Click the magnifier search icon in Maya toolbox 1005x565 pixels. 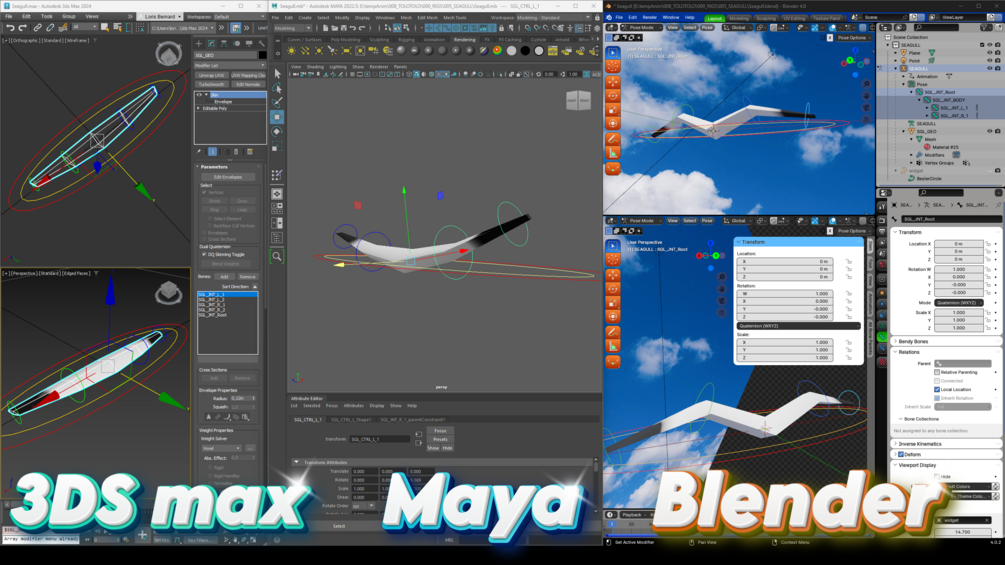(x=277, y=256)
